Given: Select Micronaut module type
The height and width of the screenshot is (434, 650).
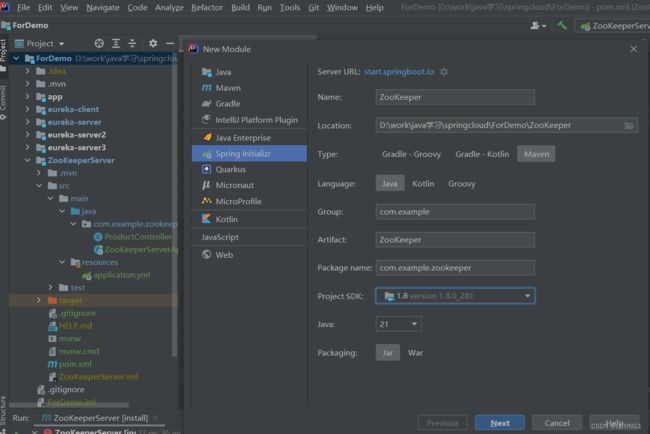Looking at the screenshot, I should (249, 185).
